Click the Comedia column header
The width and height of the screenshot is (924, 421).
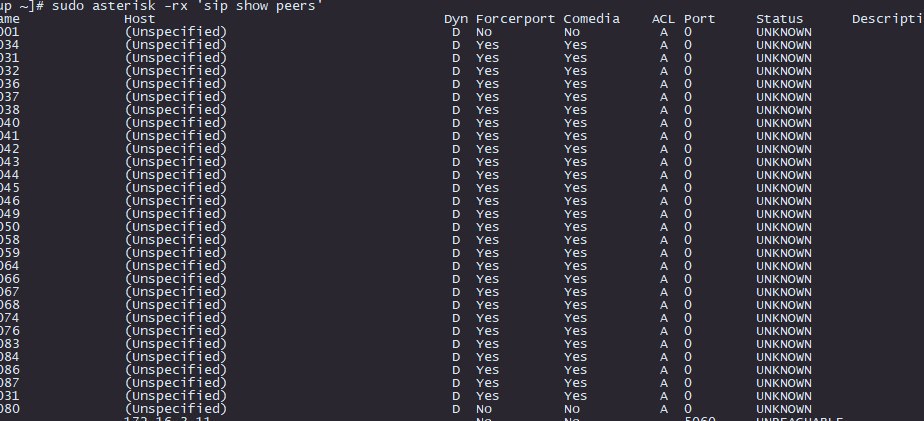click(x=592, y=19)
